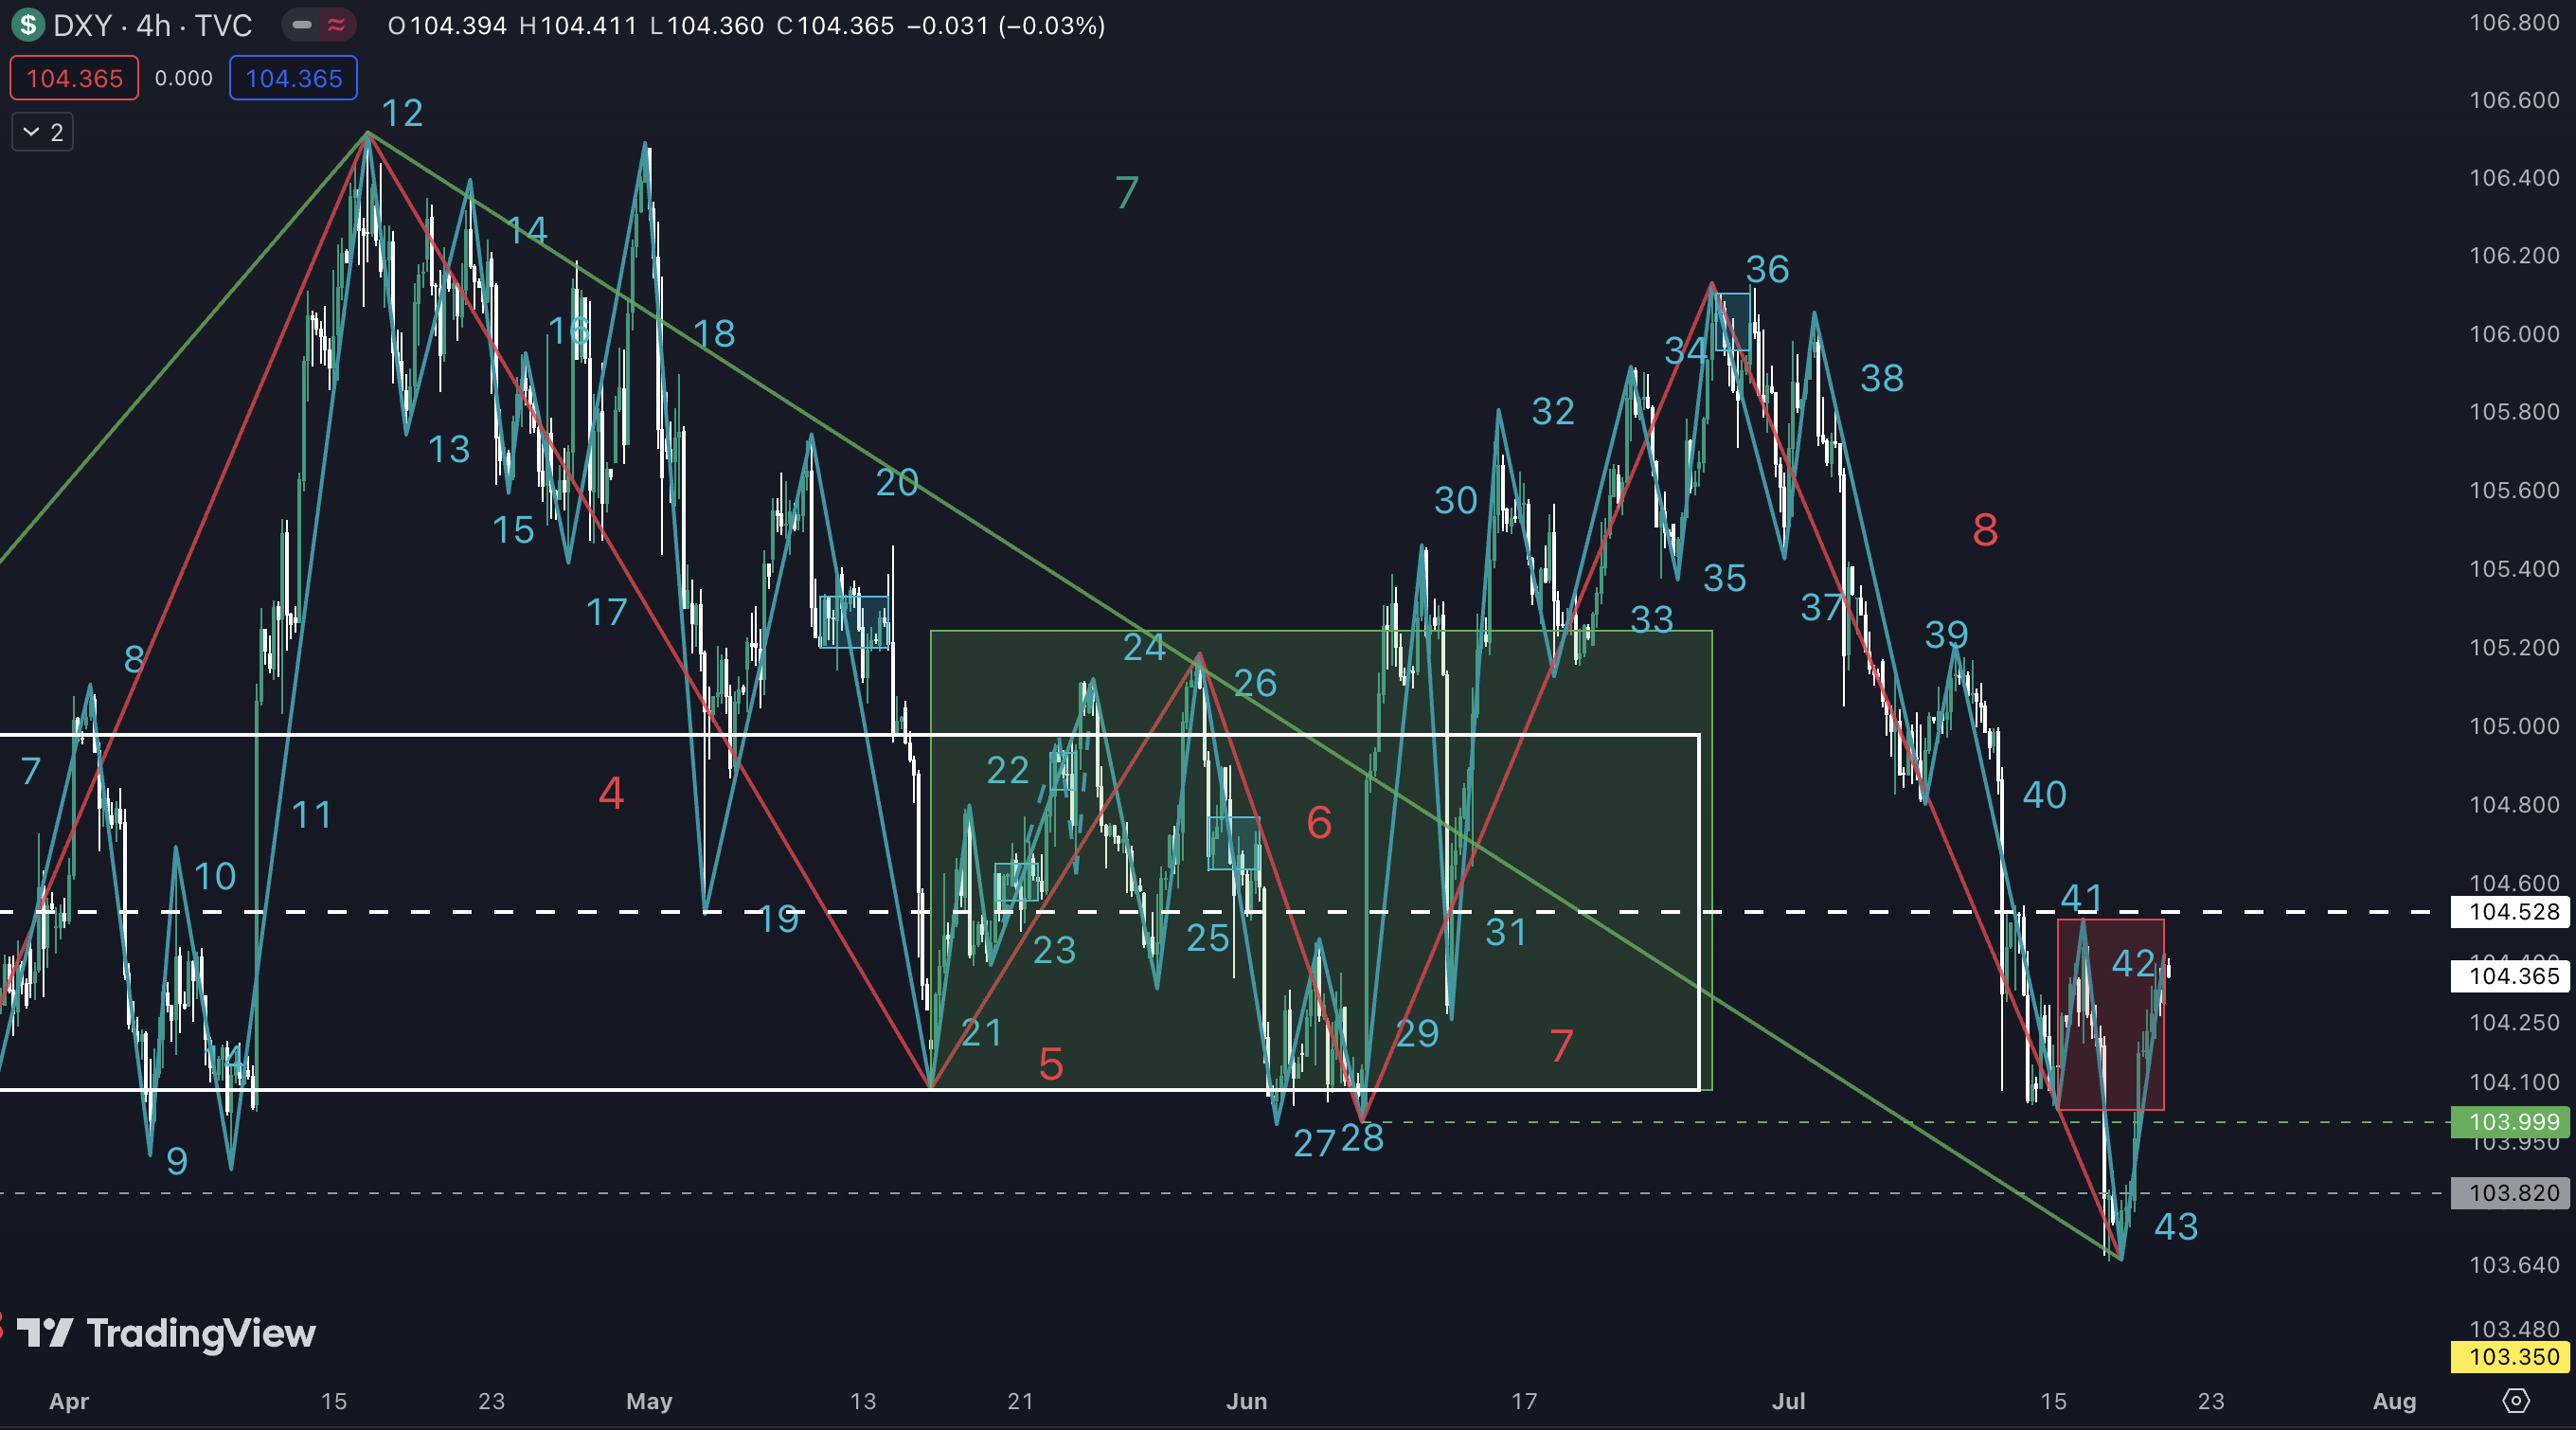Select the 104.528 dashed line price label
Viewport: 2576px width, 1430px height.
click(x=2512, y=912)
